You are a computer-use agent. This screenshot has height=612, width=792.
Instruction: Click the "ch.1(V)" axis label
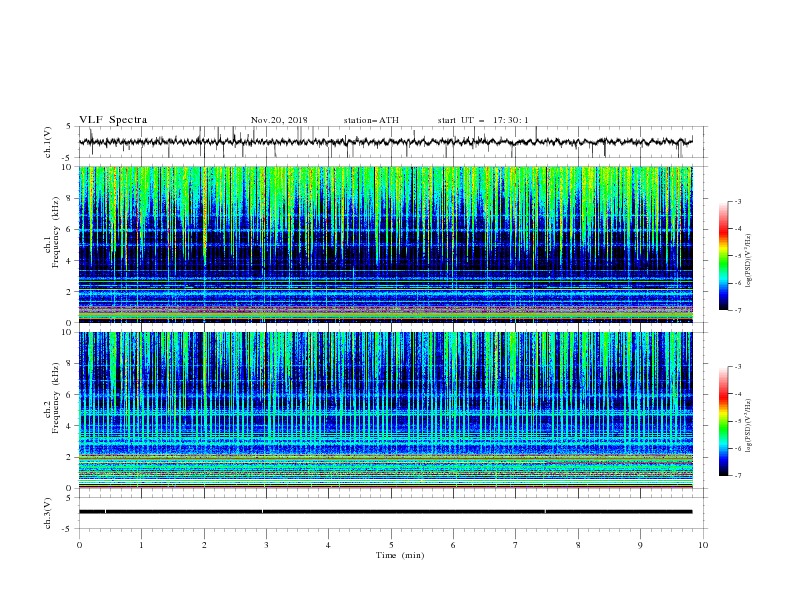(48, 142)
